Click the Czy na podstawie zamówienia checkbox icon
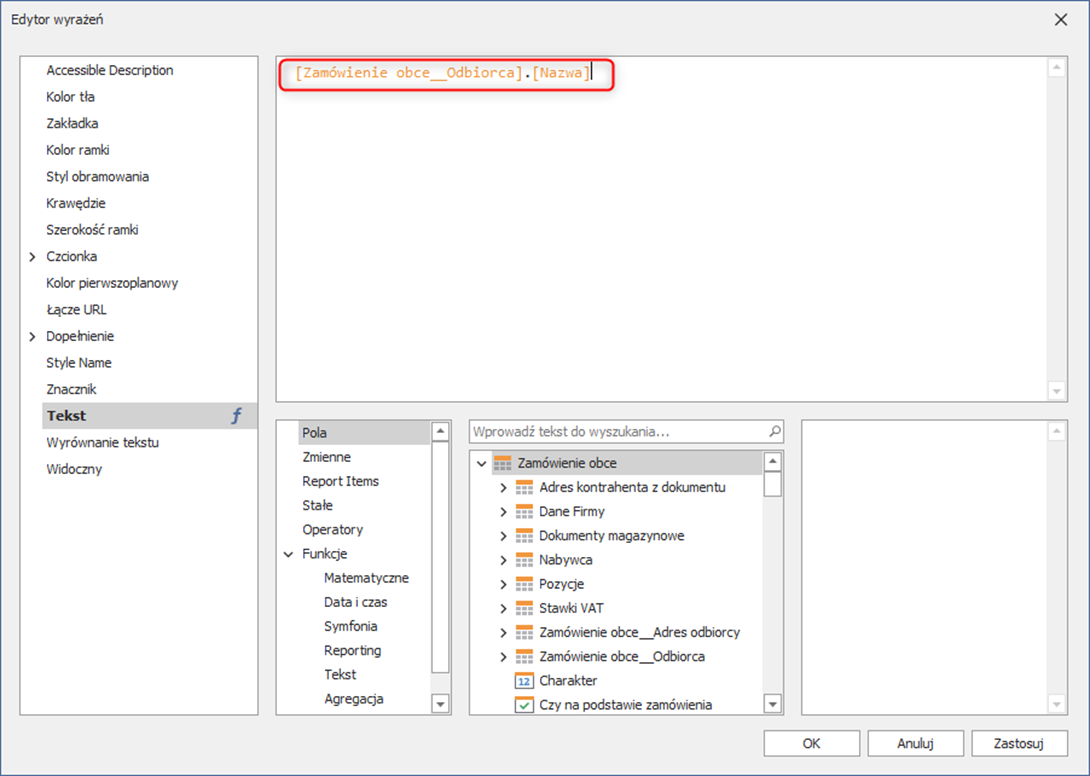 (x=525, y=705)
